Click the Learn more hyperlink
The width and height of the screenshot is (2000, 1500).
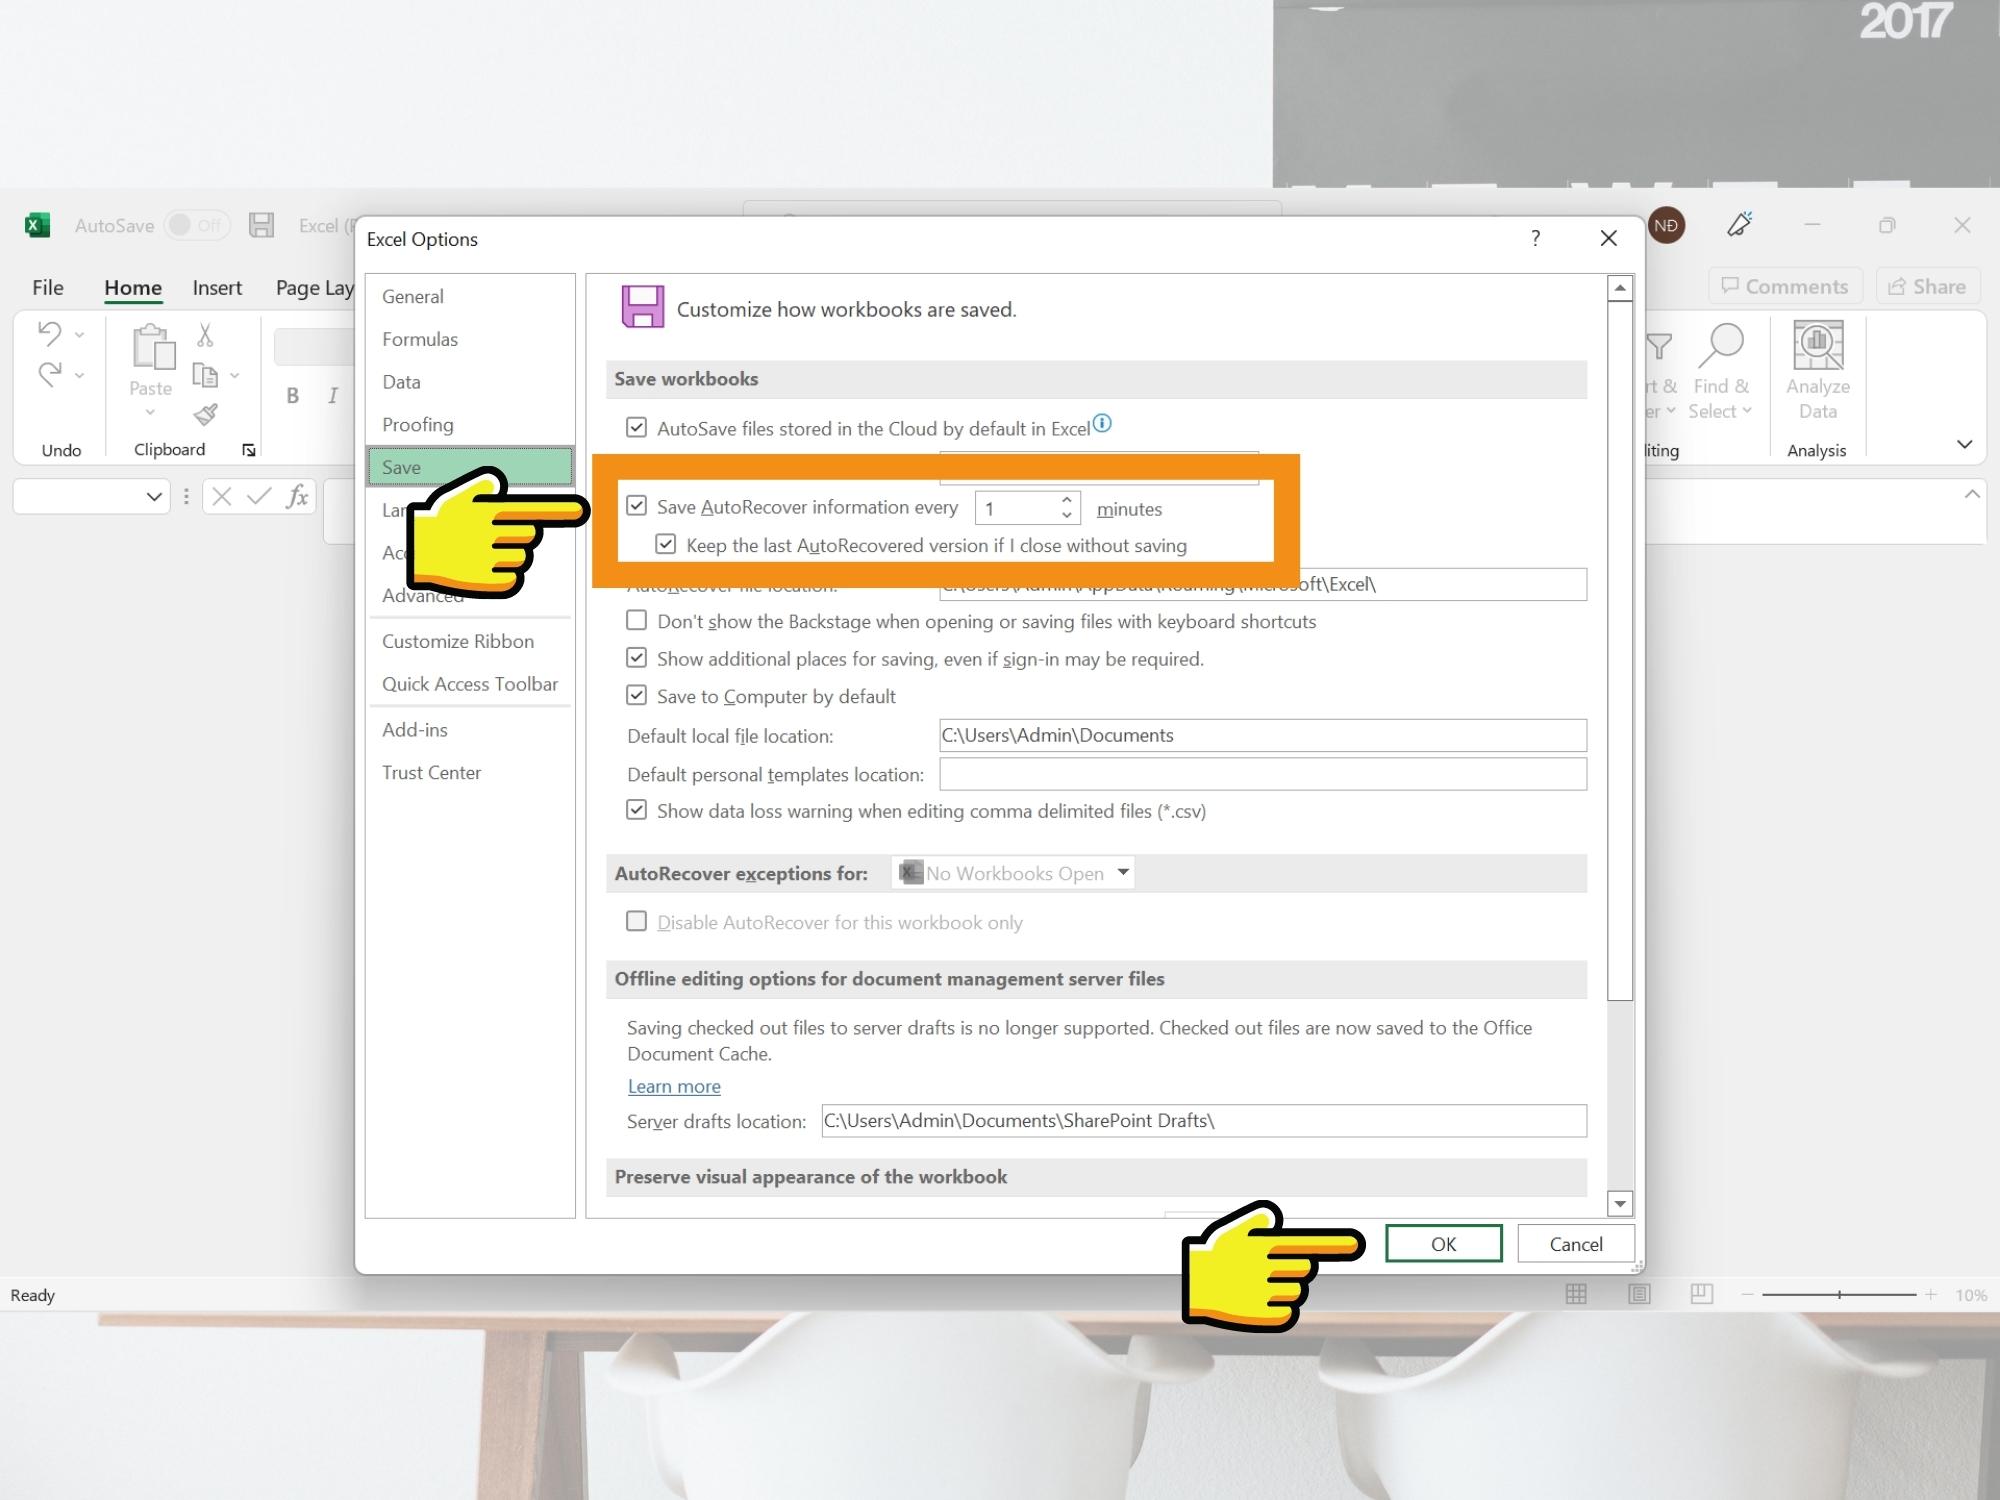pos(674,1084)
